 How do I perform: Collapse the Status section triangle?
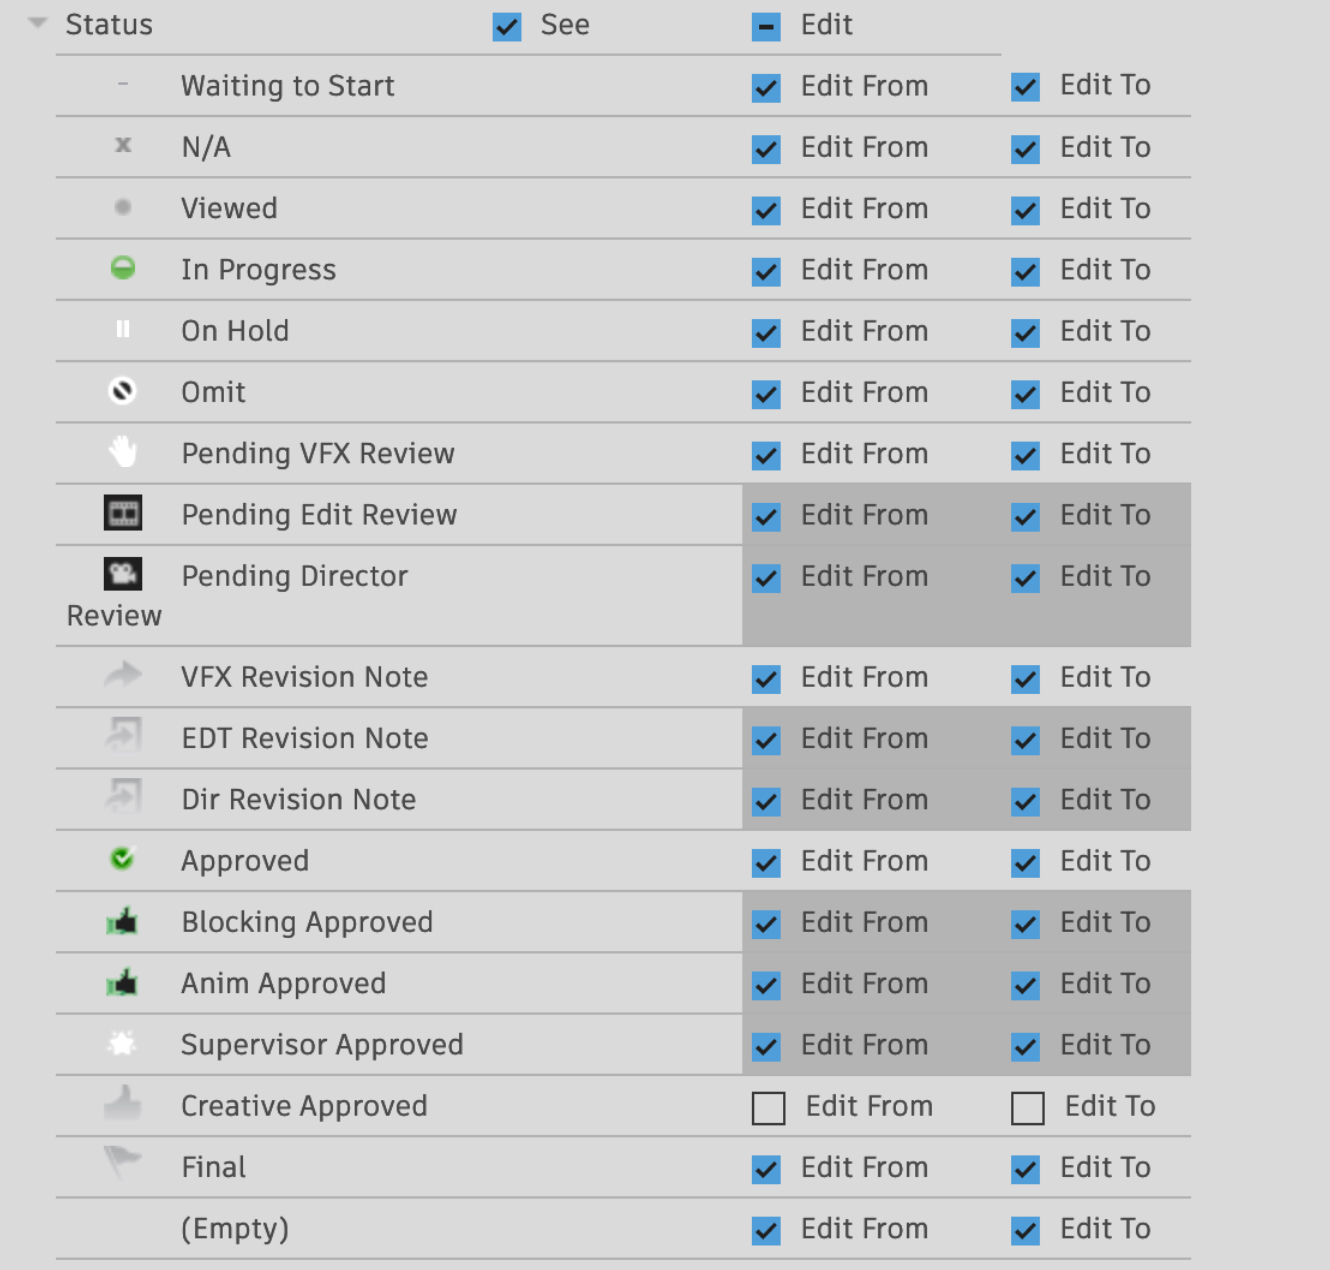(x=37, y=22)
